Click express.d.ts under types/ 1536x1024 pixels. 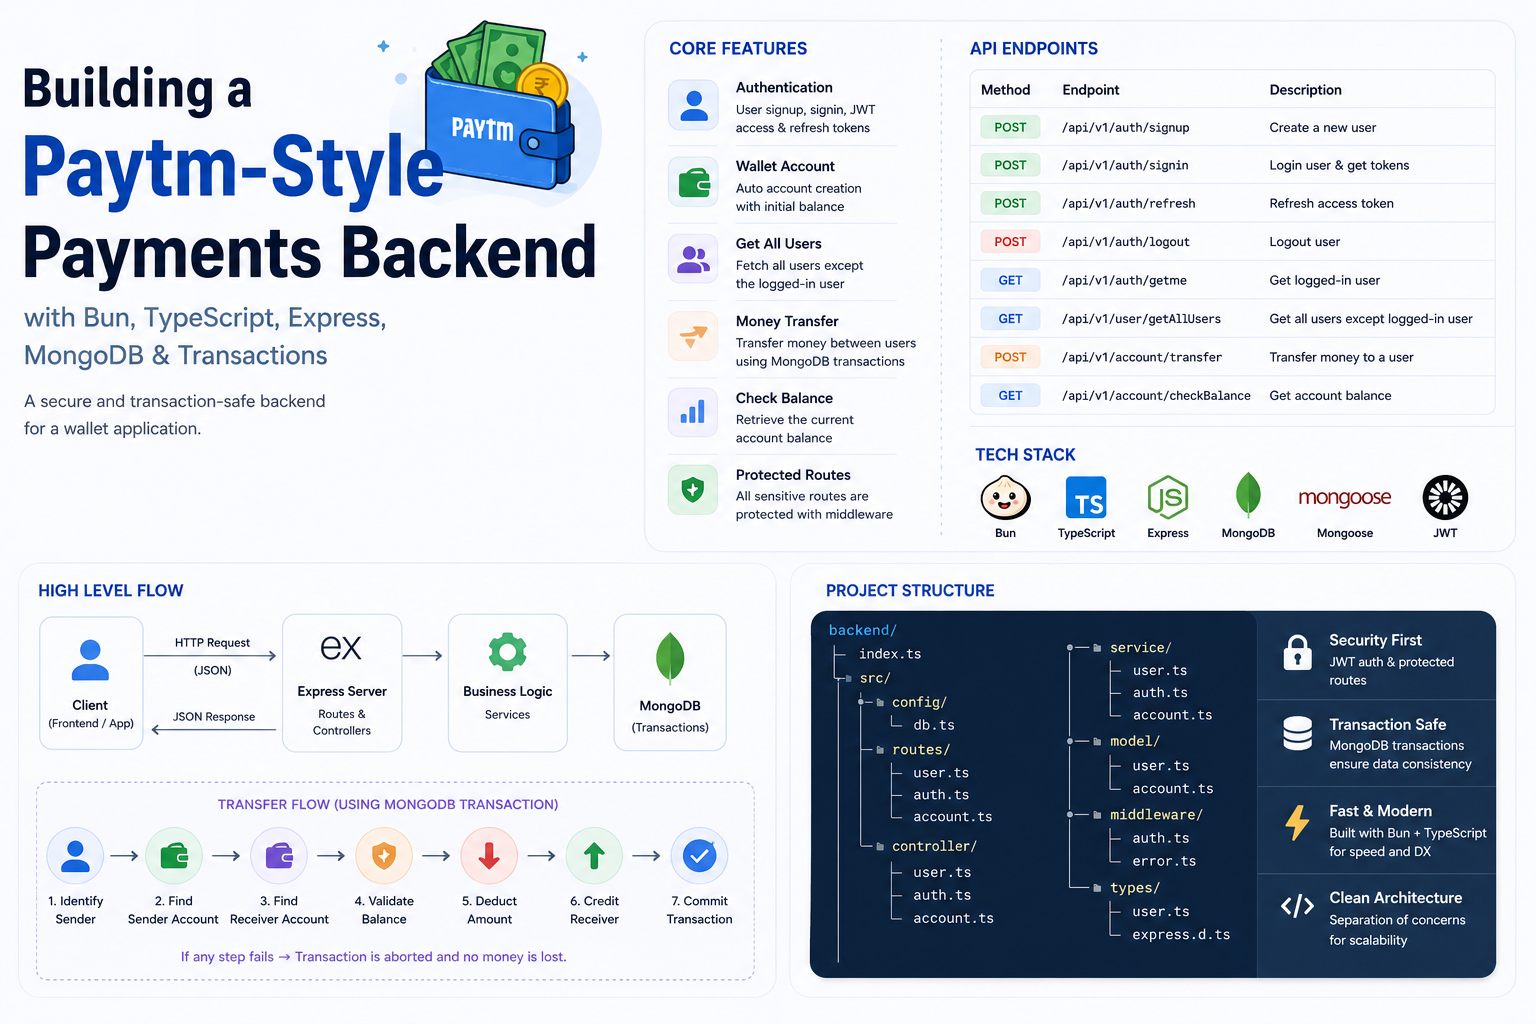(1181, 935)
